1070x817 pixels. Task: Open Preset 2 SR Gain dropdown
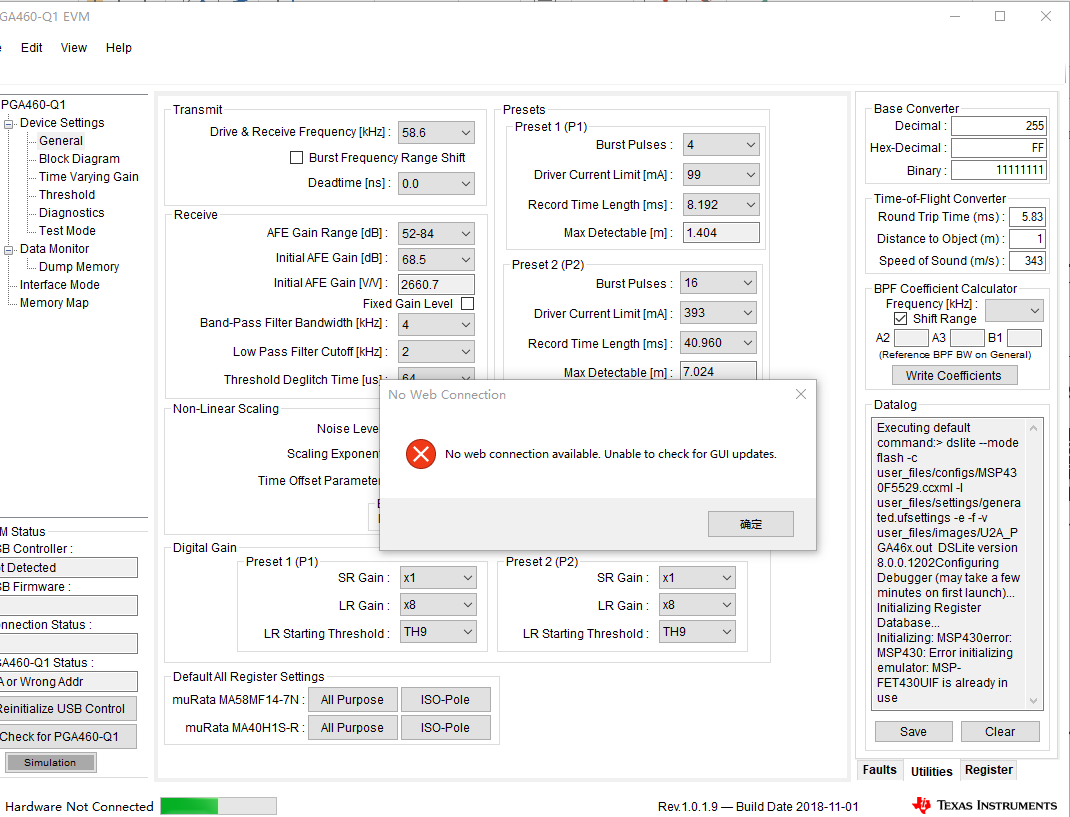[x=697, y=577]
